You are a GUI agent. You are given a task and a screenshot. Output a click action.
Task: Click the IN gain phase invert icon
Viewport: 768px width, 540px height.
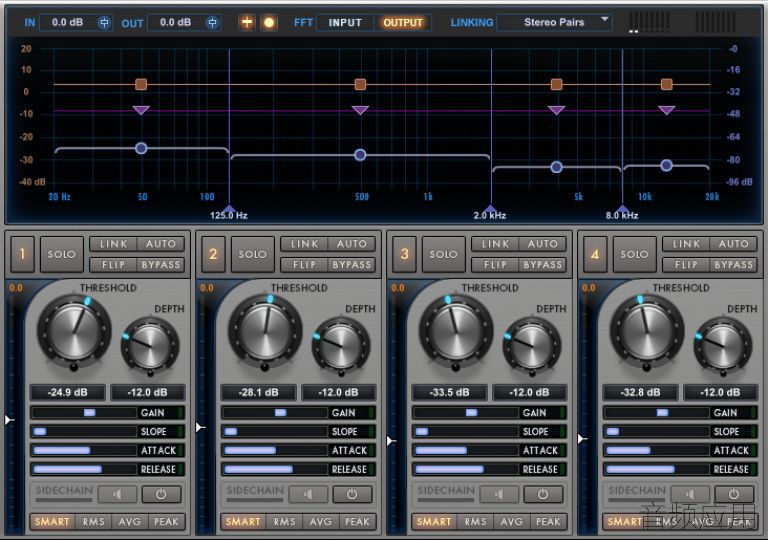(x=104, y=23)
